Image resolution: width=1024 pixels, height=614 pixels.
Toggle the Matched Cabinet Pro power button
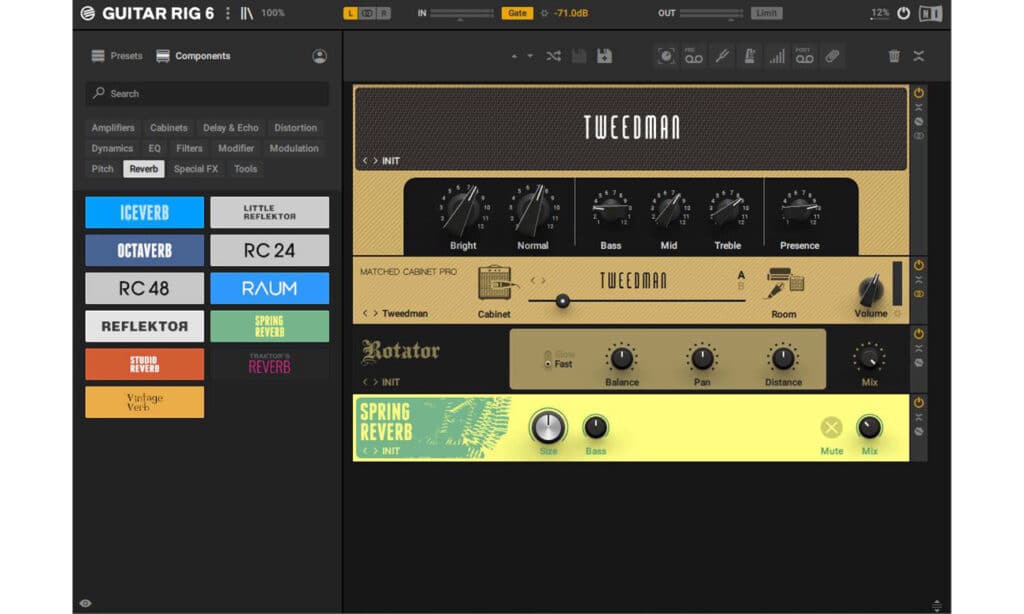coord(919,265)
